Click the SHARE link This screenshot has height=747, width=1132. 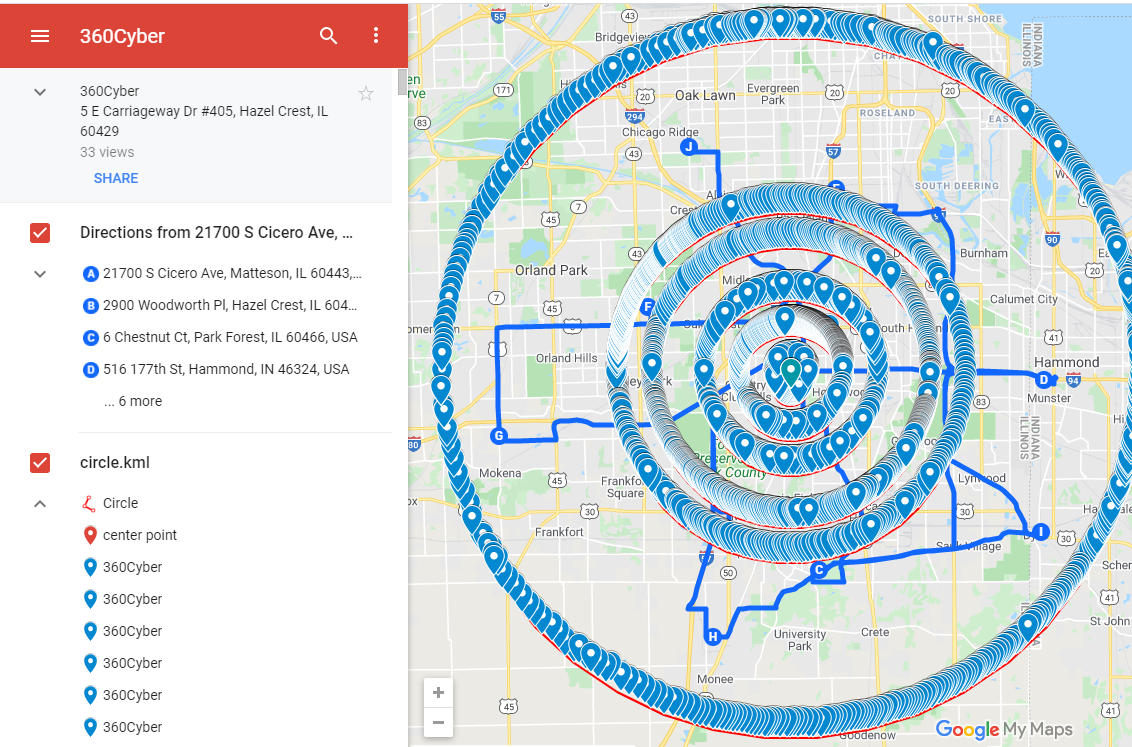click(116, 178)
